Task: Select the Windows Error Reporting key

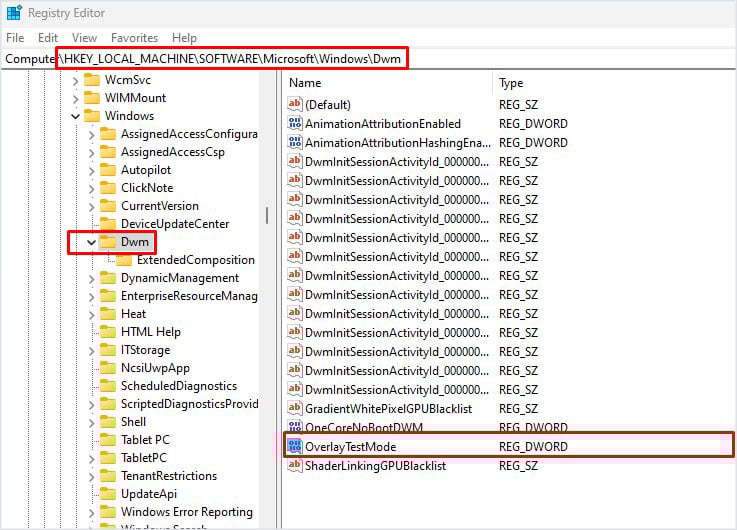Action: click(x=187, y=511)
